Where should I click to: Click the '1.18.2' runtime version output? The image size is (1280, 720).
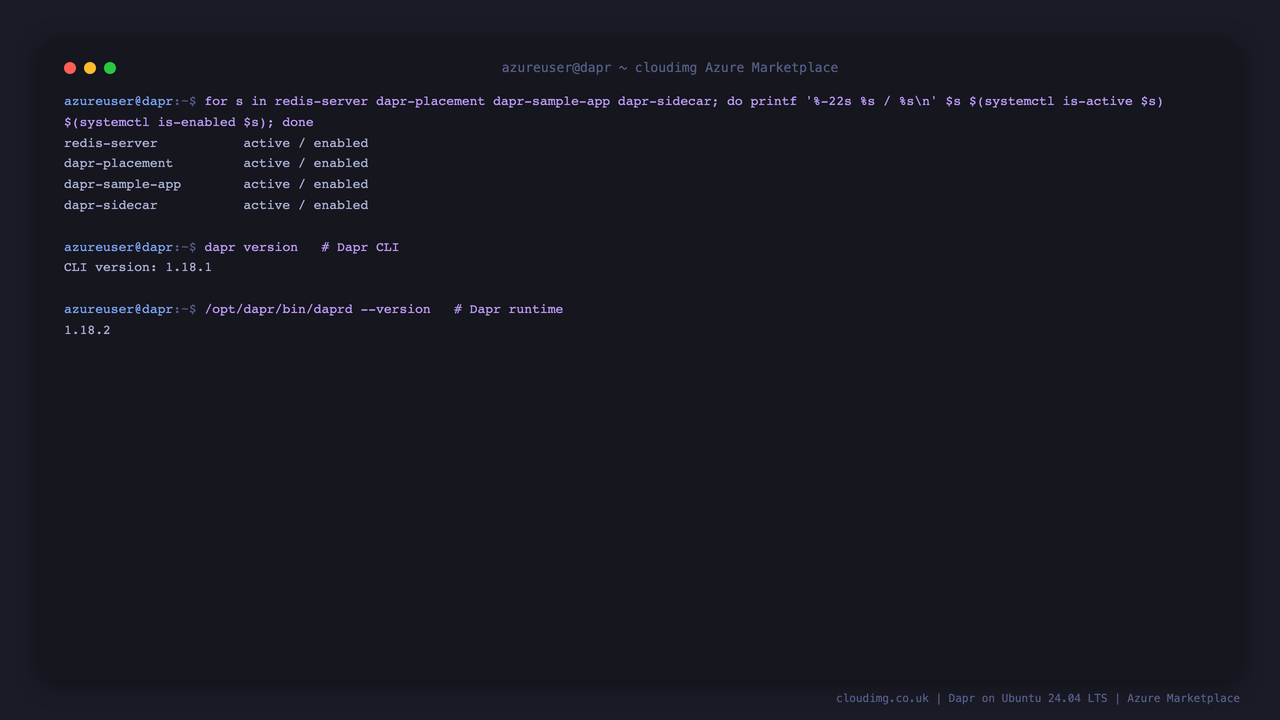87,330
